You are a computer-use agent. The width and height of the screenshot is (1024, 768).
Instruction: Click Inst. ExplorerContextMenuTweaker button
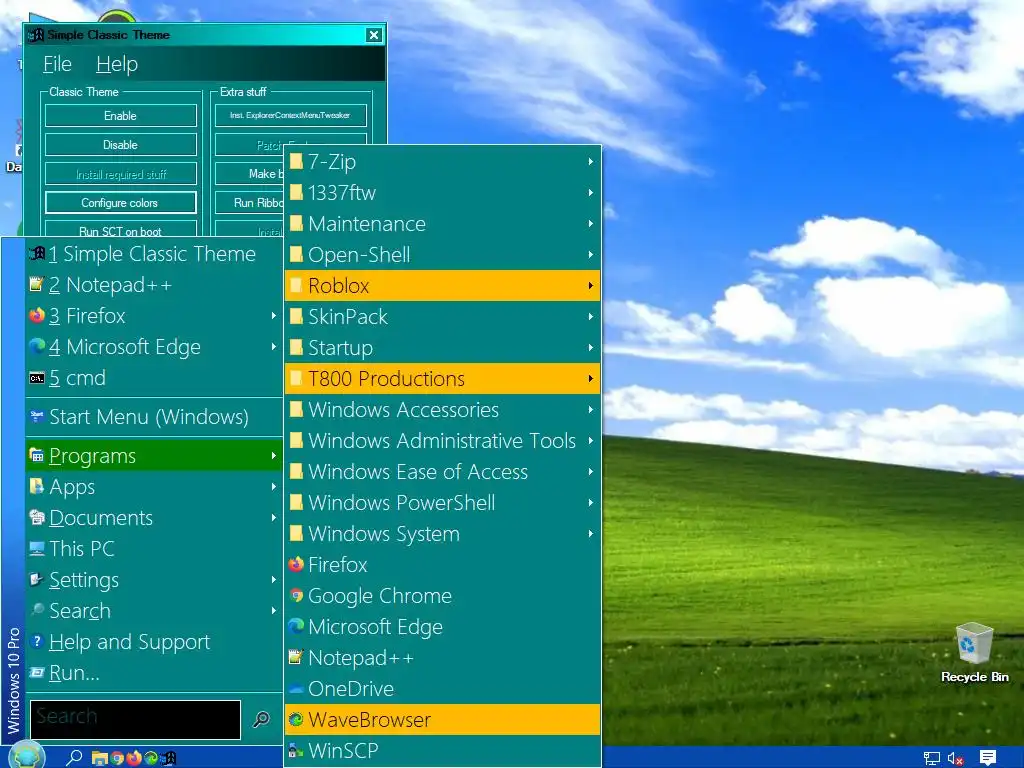click(291, 116)
